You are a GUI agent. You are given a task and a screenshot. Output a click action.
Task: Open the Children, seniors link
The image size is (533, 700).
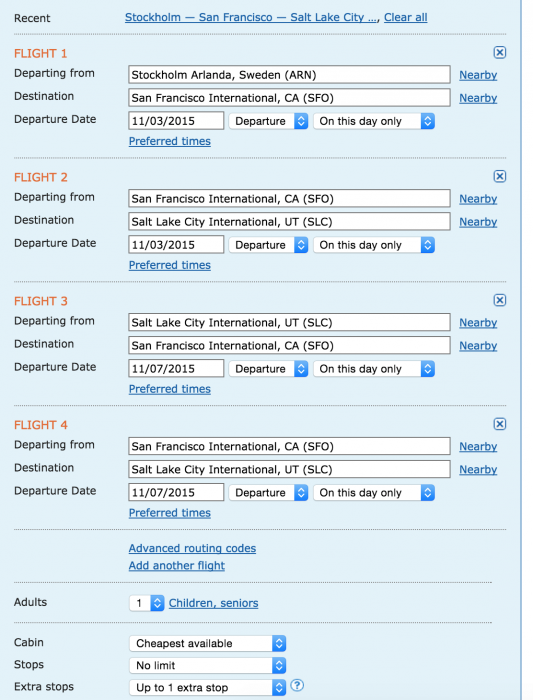(213, 603)
